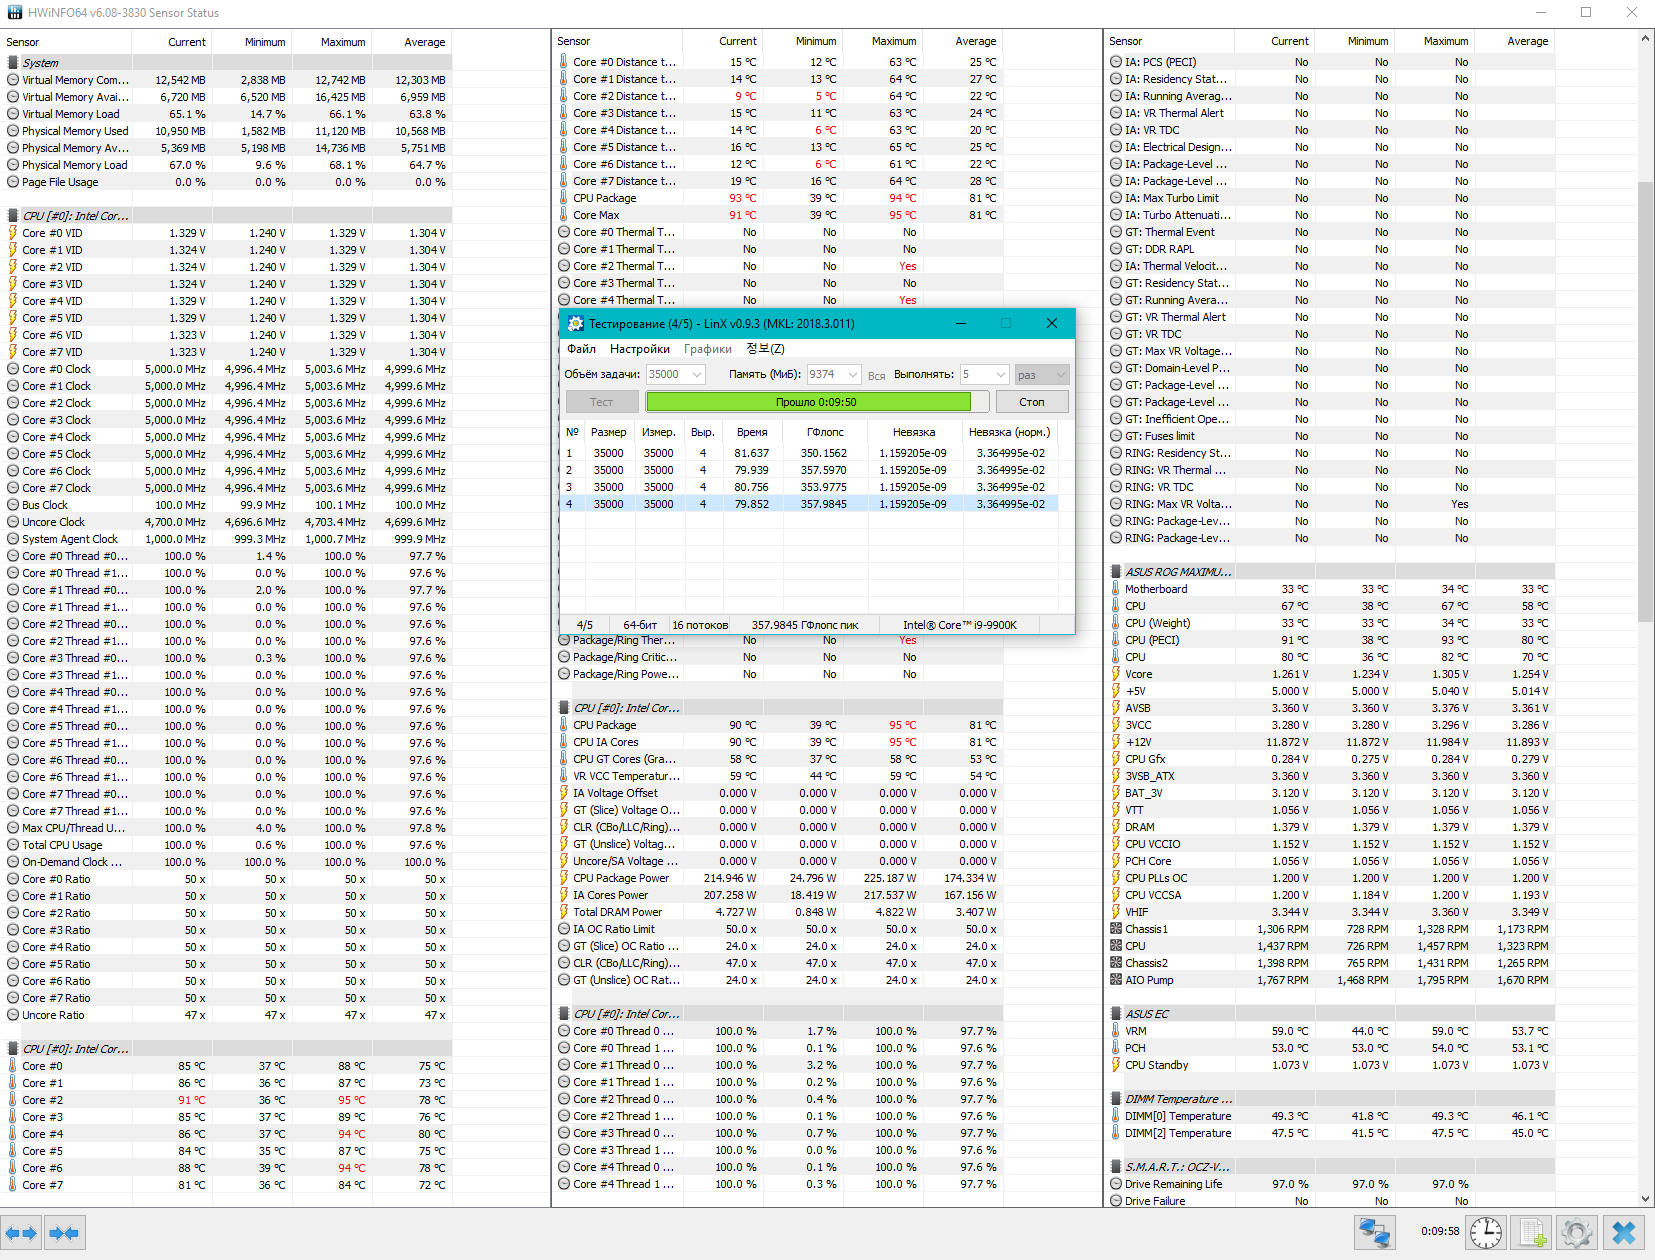Click the Тест button in LinX
The height and width of the screenshot is (1260, 1655).
tap(602, 402)
